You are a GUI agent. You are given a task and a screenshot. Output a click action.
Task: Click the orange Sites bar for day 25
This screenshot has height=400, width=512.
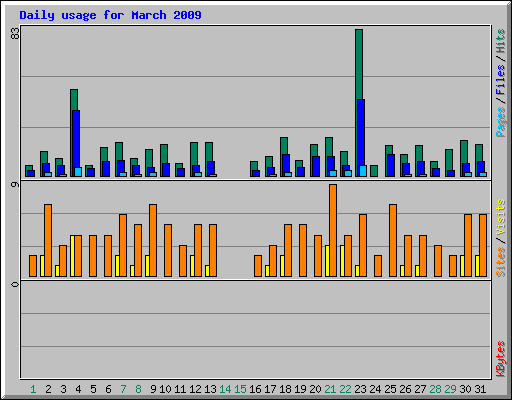point(393,240)
